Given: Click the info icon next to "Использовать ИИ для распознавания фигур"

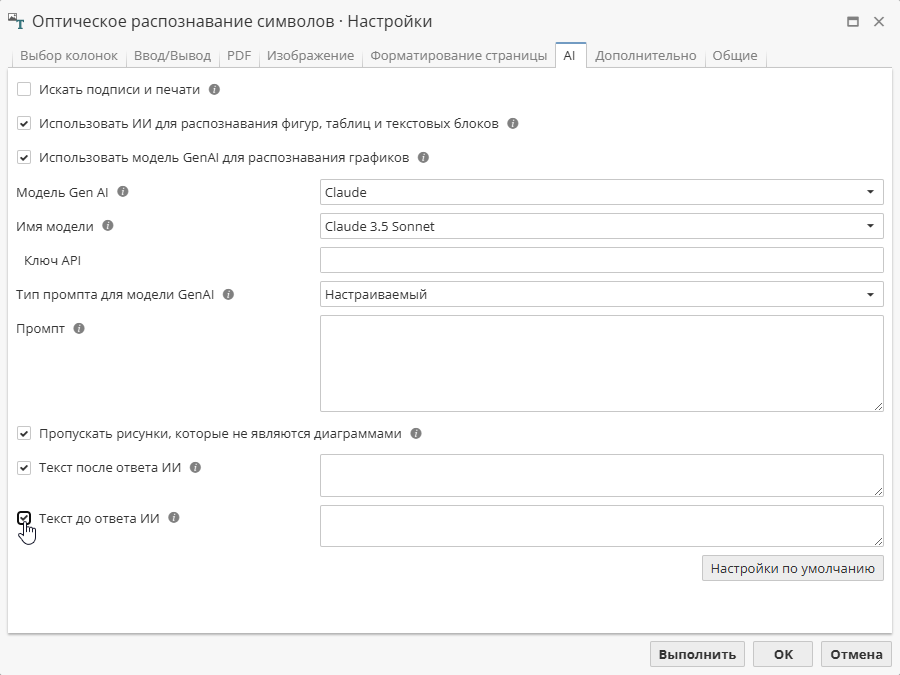Looking at the screenshot, I should 514,123.
